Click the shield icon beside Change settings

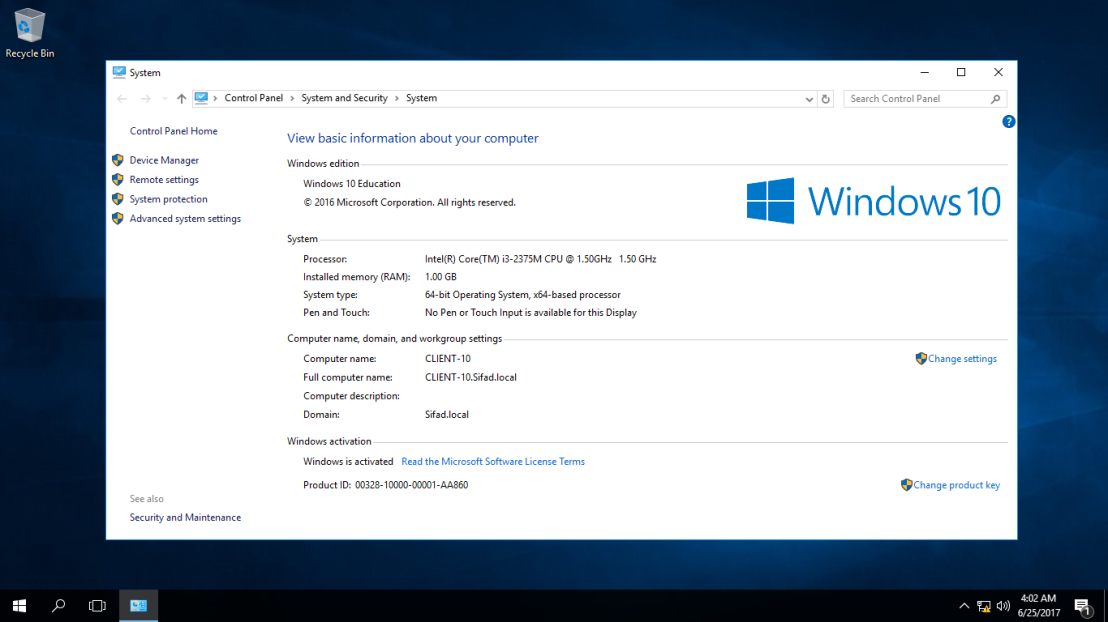tap(921, 358)
